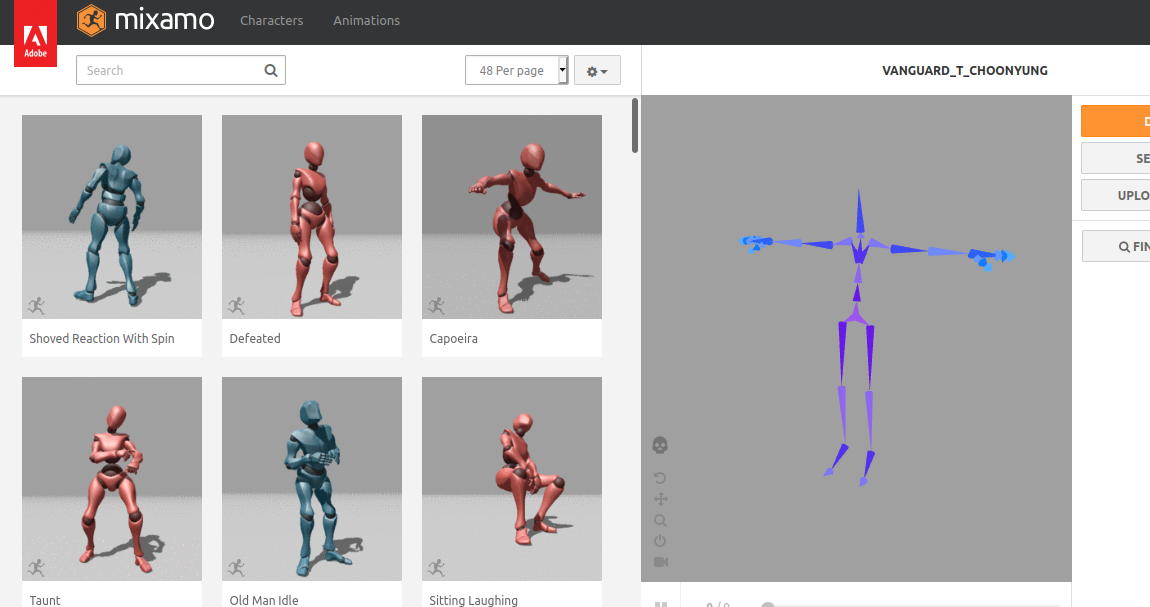The image size is (1150, 607).
Task: Click the skull display icon in viewport
Action: pyautogui.click(x=661, y=445)
